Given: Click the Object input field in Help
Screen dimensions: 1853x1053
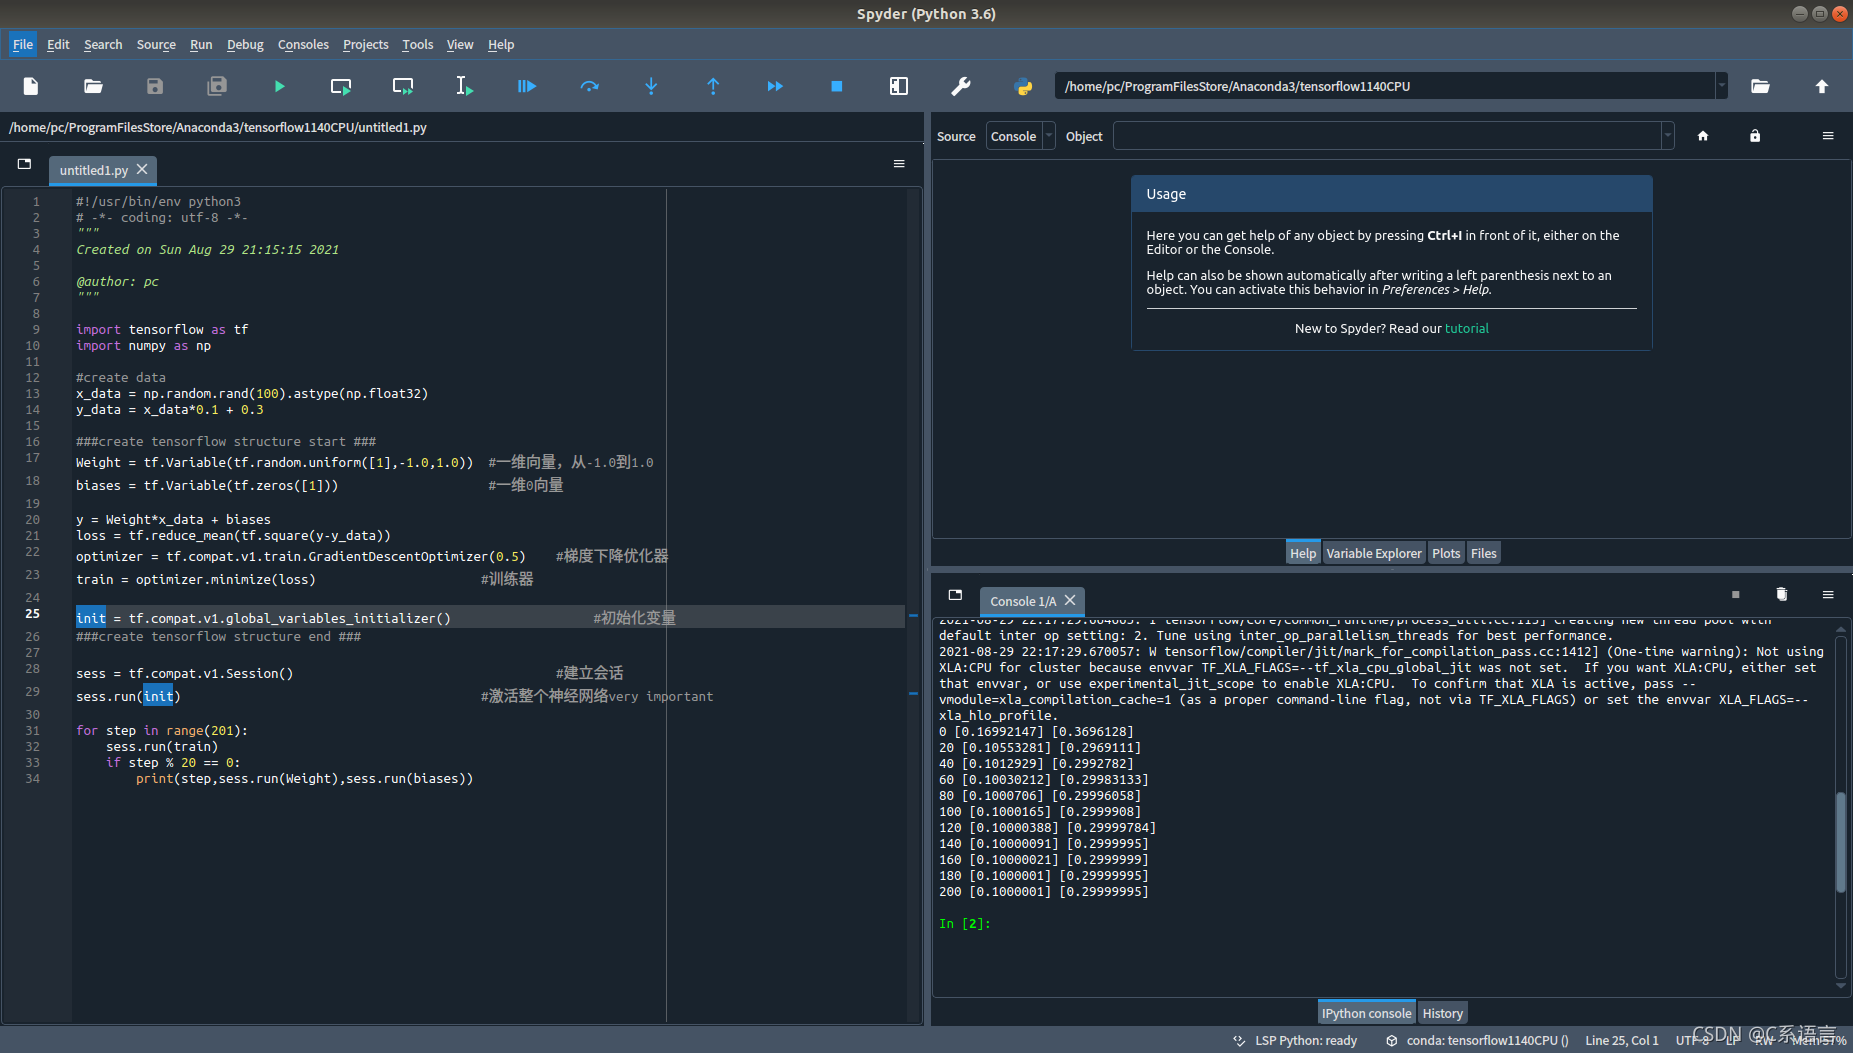Looking at the screenshot, I should pos(1387,136).
